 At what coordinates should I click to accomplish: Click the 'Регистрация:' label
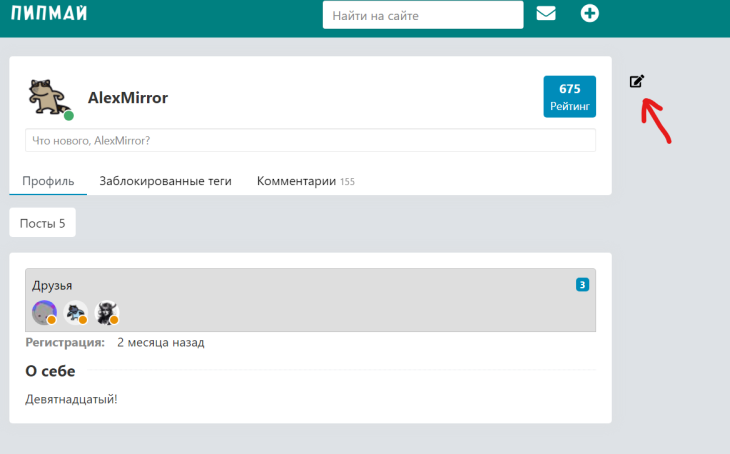[65, 343]
